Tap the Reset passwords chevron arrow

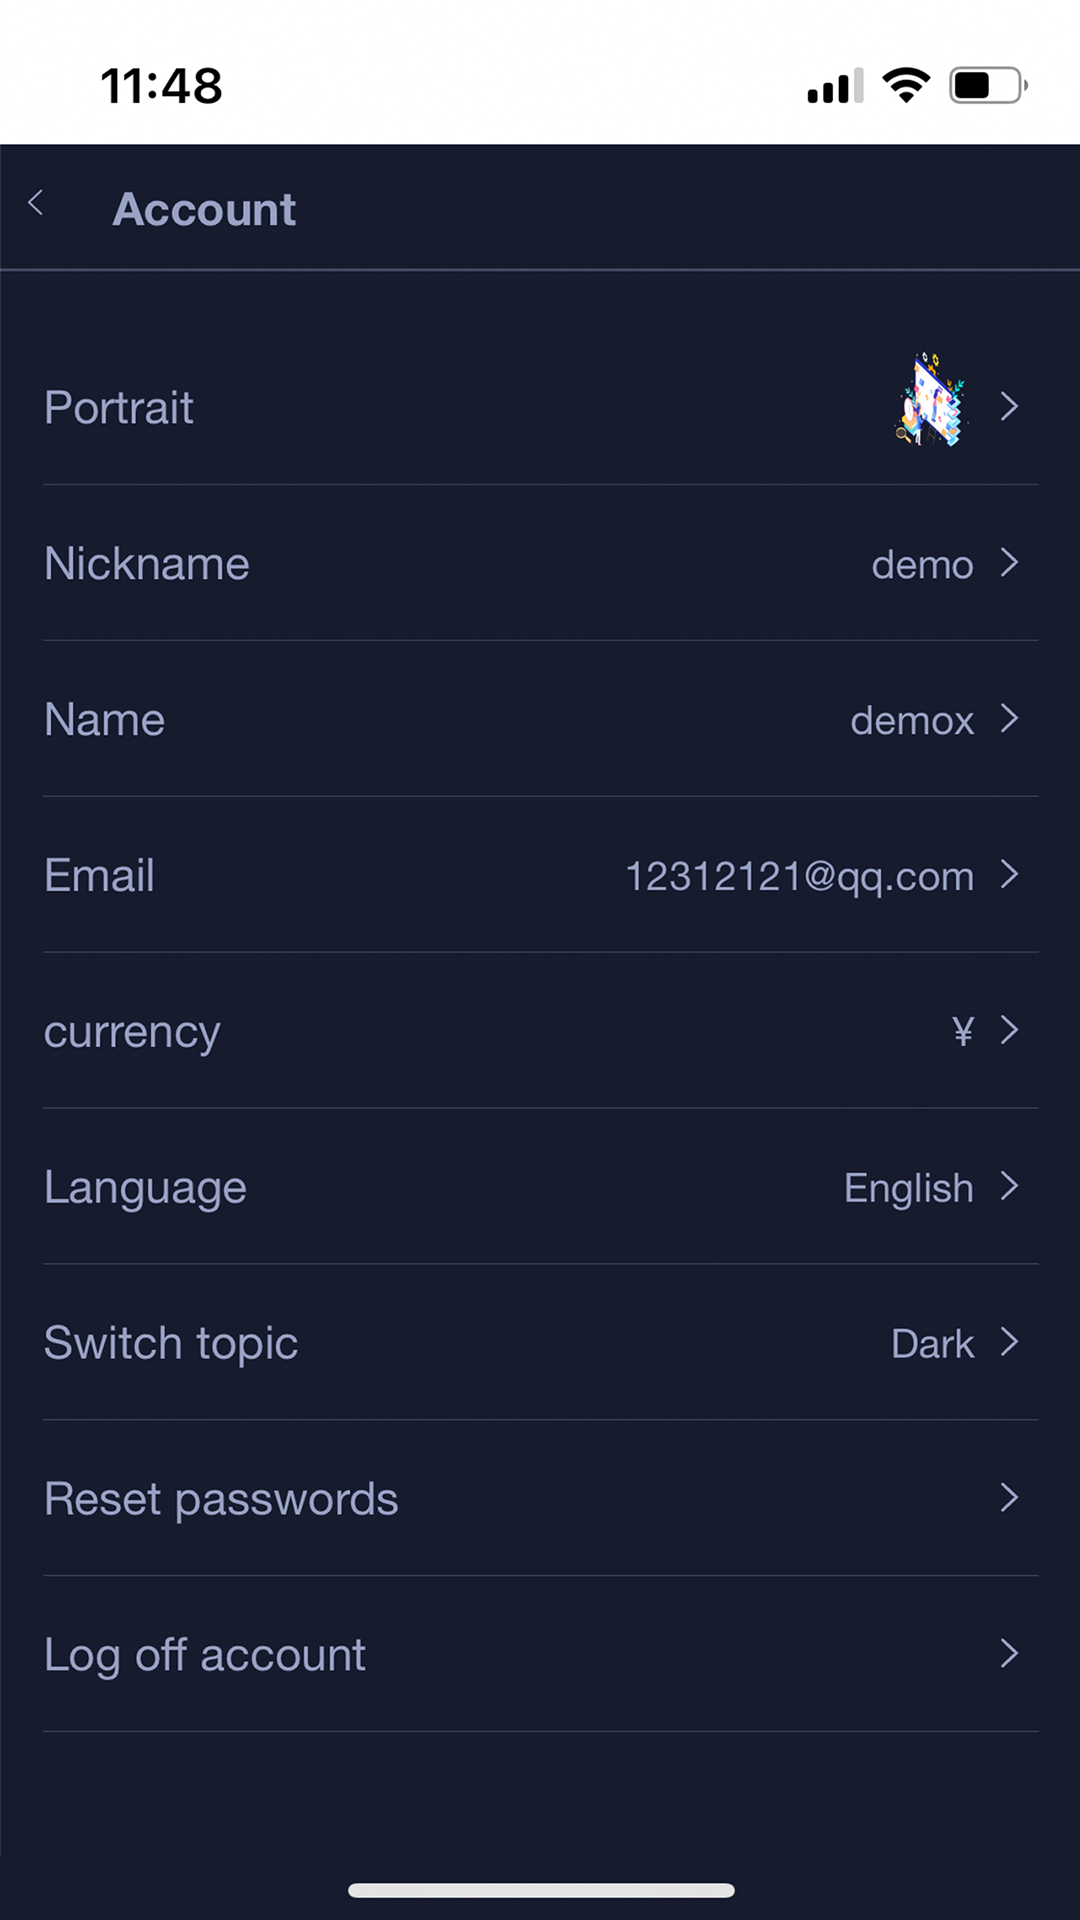point(1009,1498)
